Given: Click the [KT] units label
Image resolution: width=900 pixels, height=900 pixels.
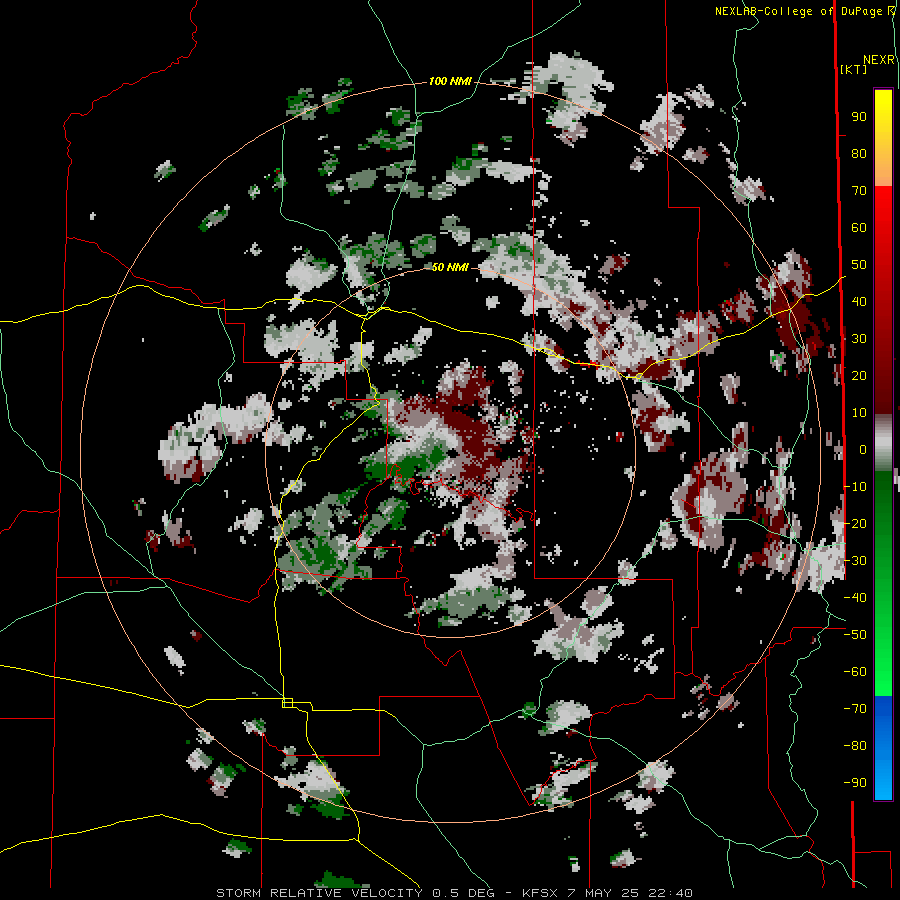Looking at the screenshot, I should coord(853,69).
